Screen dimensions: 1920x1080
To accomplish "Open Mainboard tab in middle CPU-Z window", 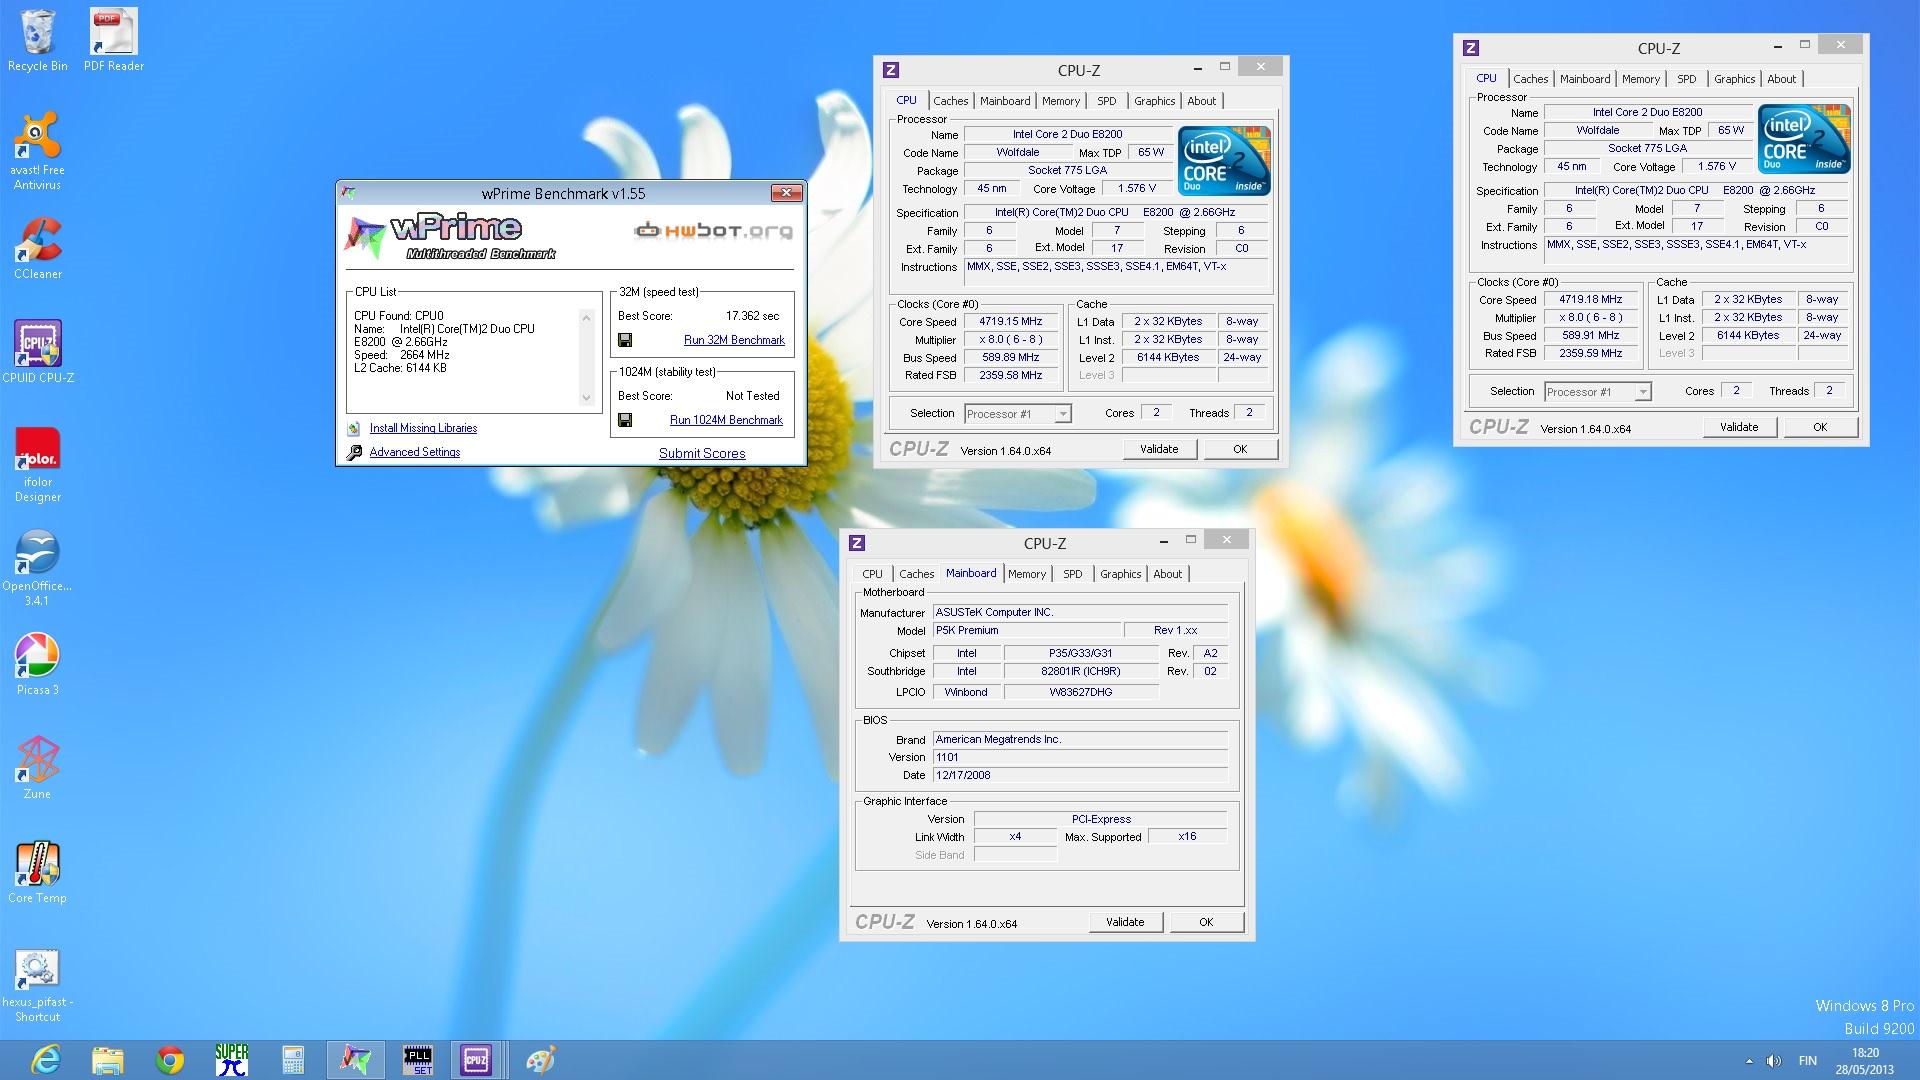I will click(1005, 101).
